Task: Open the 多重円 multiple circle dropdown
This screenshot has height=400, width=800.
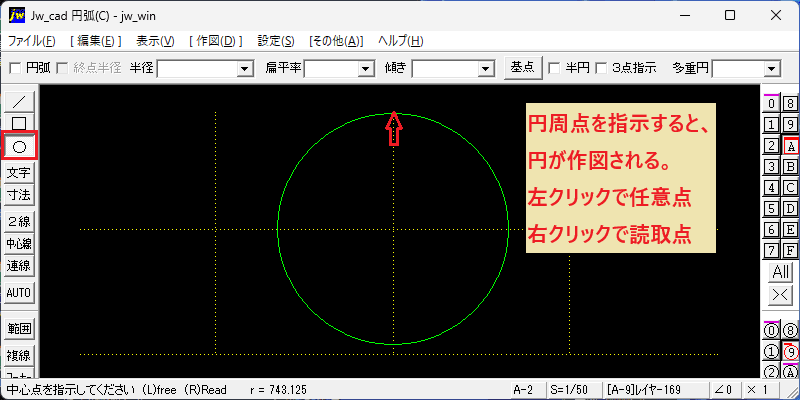Action: click(772, 69)
